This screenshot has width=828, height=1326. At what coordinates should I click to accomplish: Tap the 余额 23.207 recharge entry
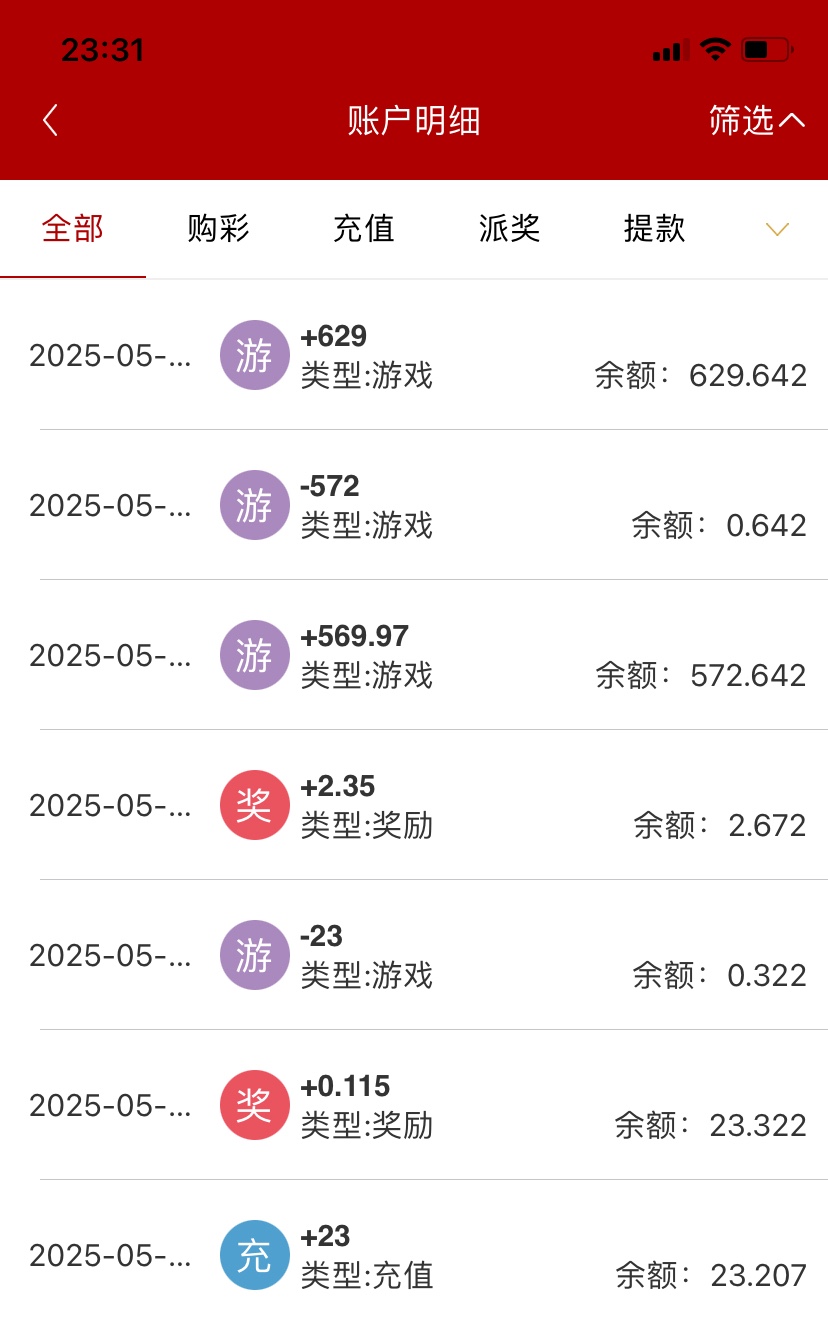click(x=710, y=1275)
